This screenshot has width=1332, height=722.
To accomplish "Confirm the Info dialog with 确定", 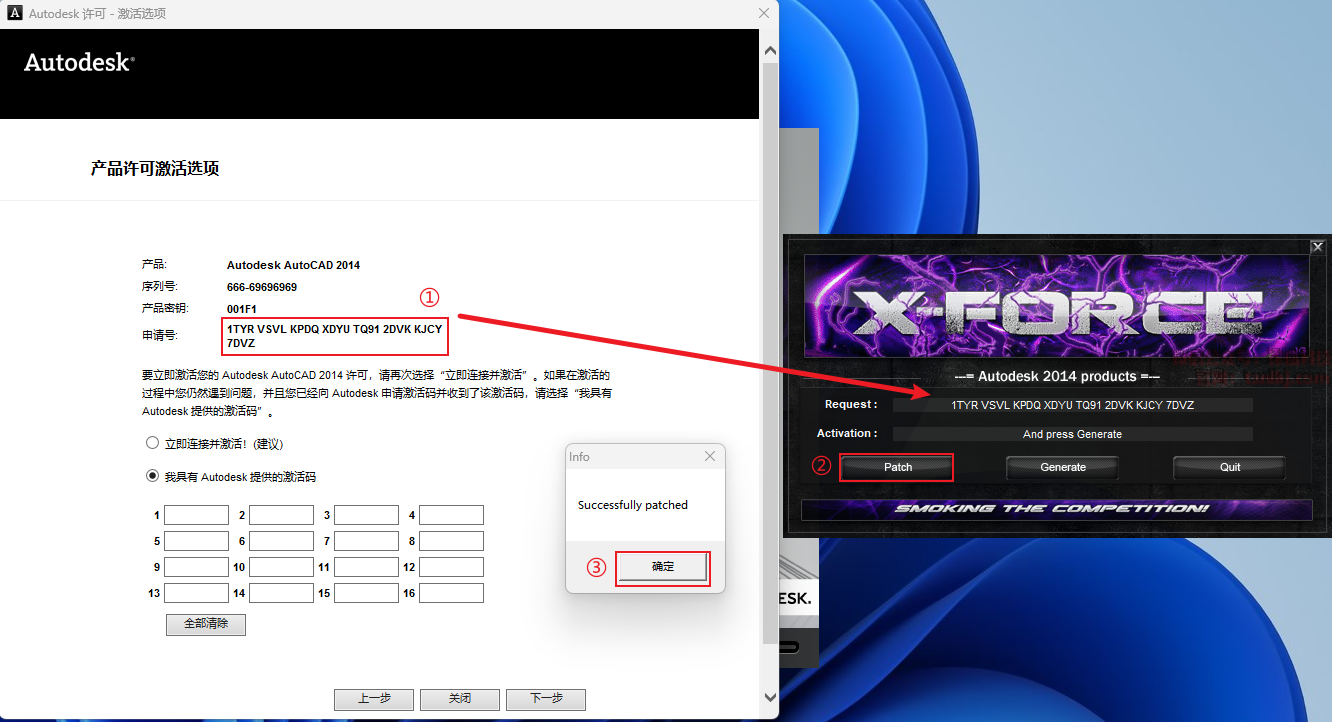I will click(x=663, y=567).
